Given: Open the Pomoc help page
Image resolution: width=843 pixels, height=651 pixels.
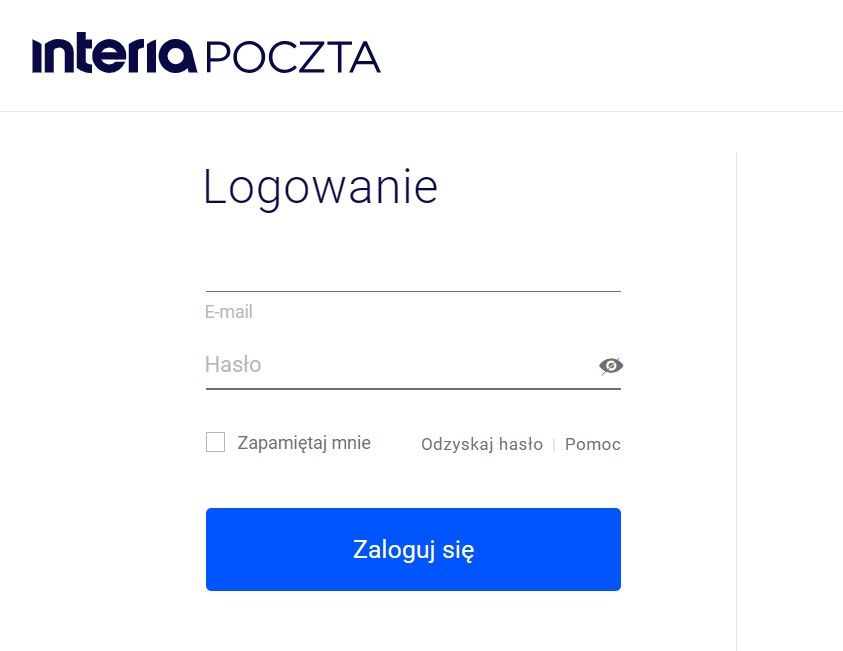Looking at the screenshot, I should coord(592,443).
